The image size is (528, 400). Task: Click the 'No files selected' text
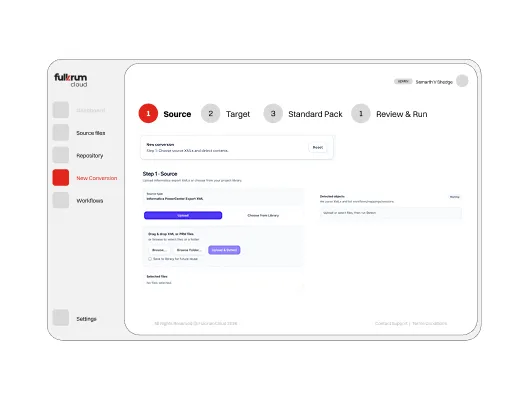[159, 283]
